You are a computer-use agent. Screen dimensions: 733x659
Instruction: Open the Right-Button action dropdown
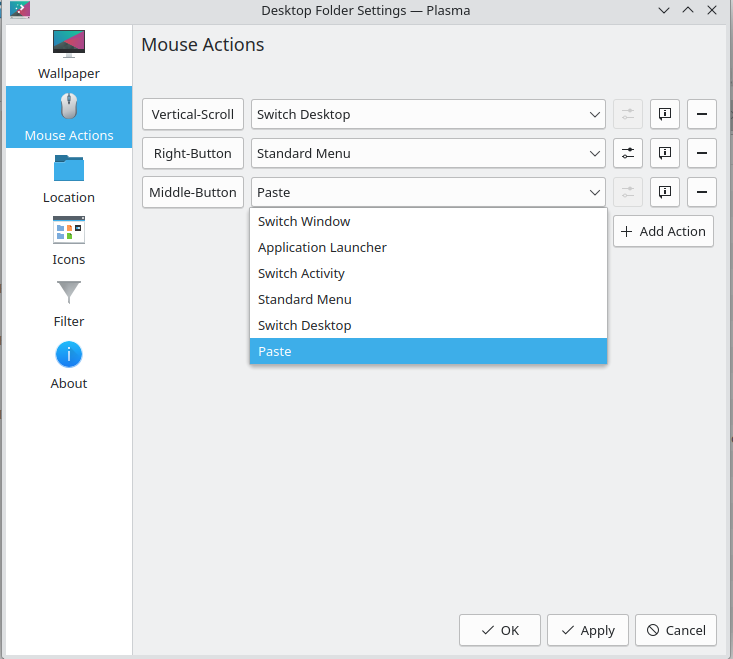pos(428,153)
